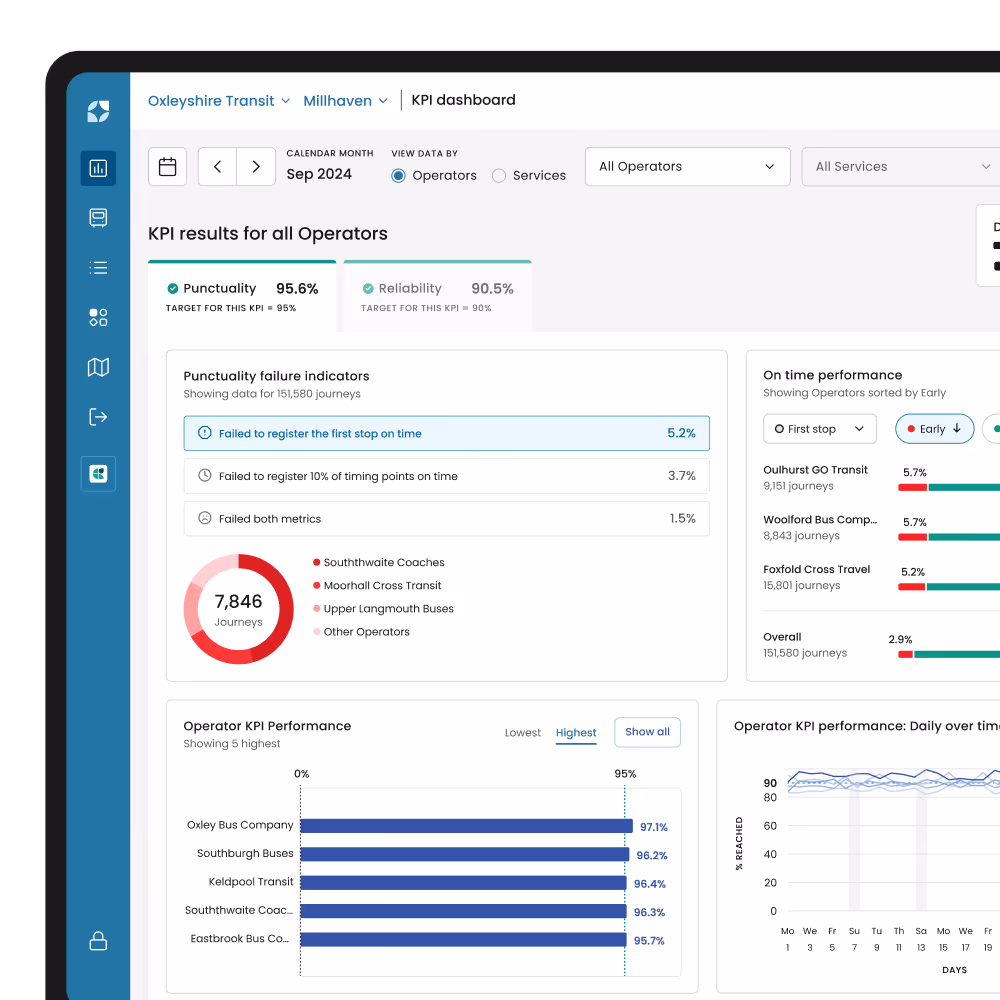Select the Operators radio button
This screenshot has height=1000, width=1000.
(x=399, y=175)
